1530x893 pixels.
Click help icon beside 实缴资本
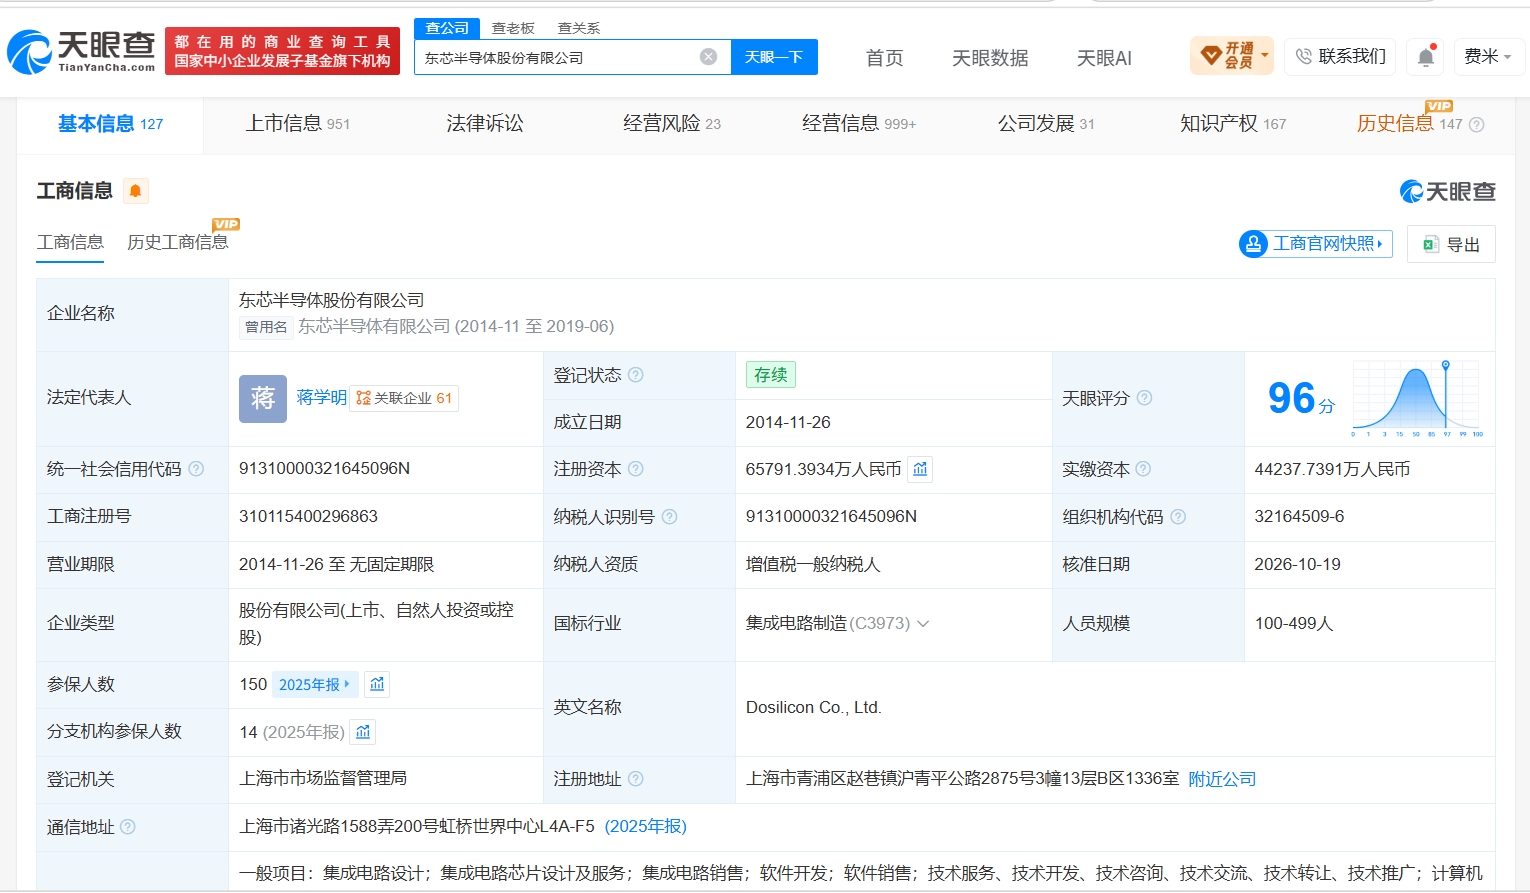1143,469
